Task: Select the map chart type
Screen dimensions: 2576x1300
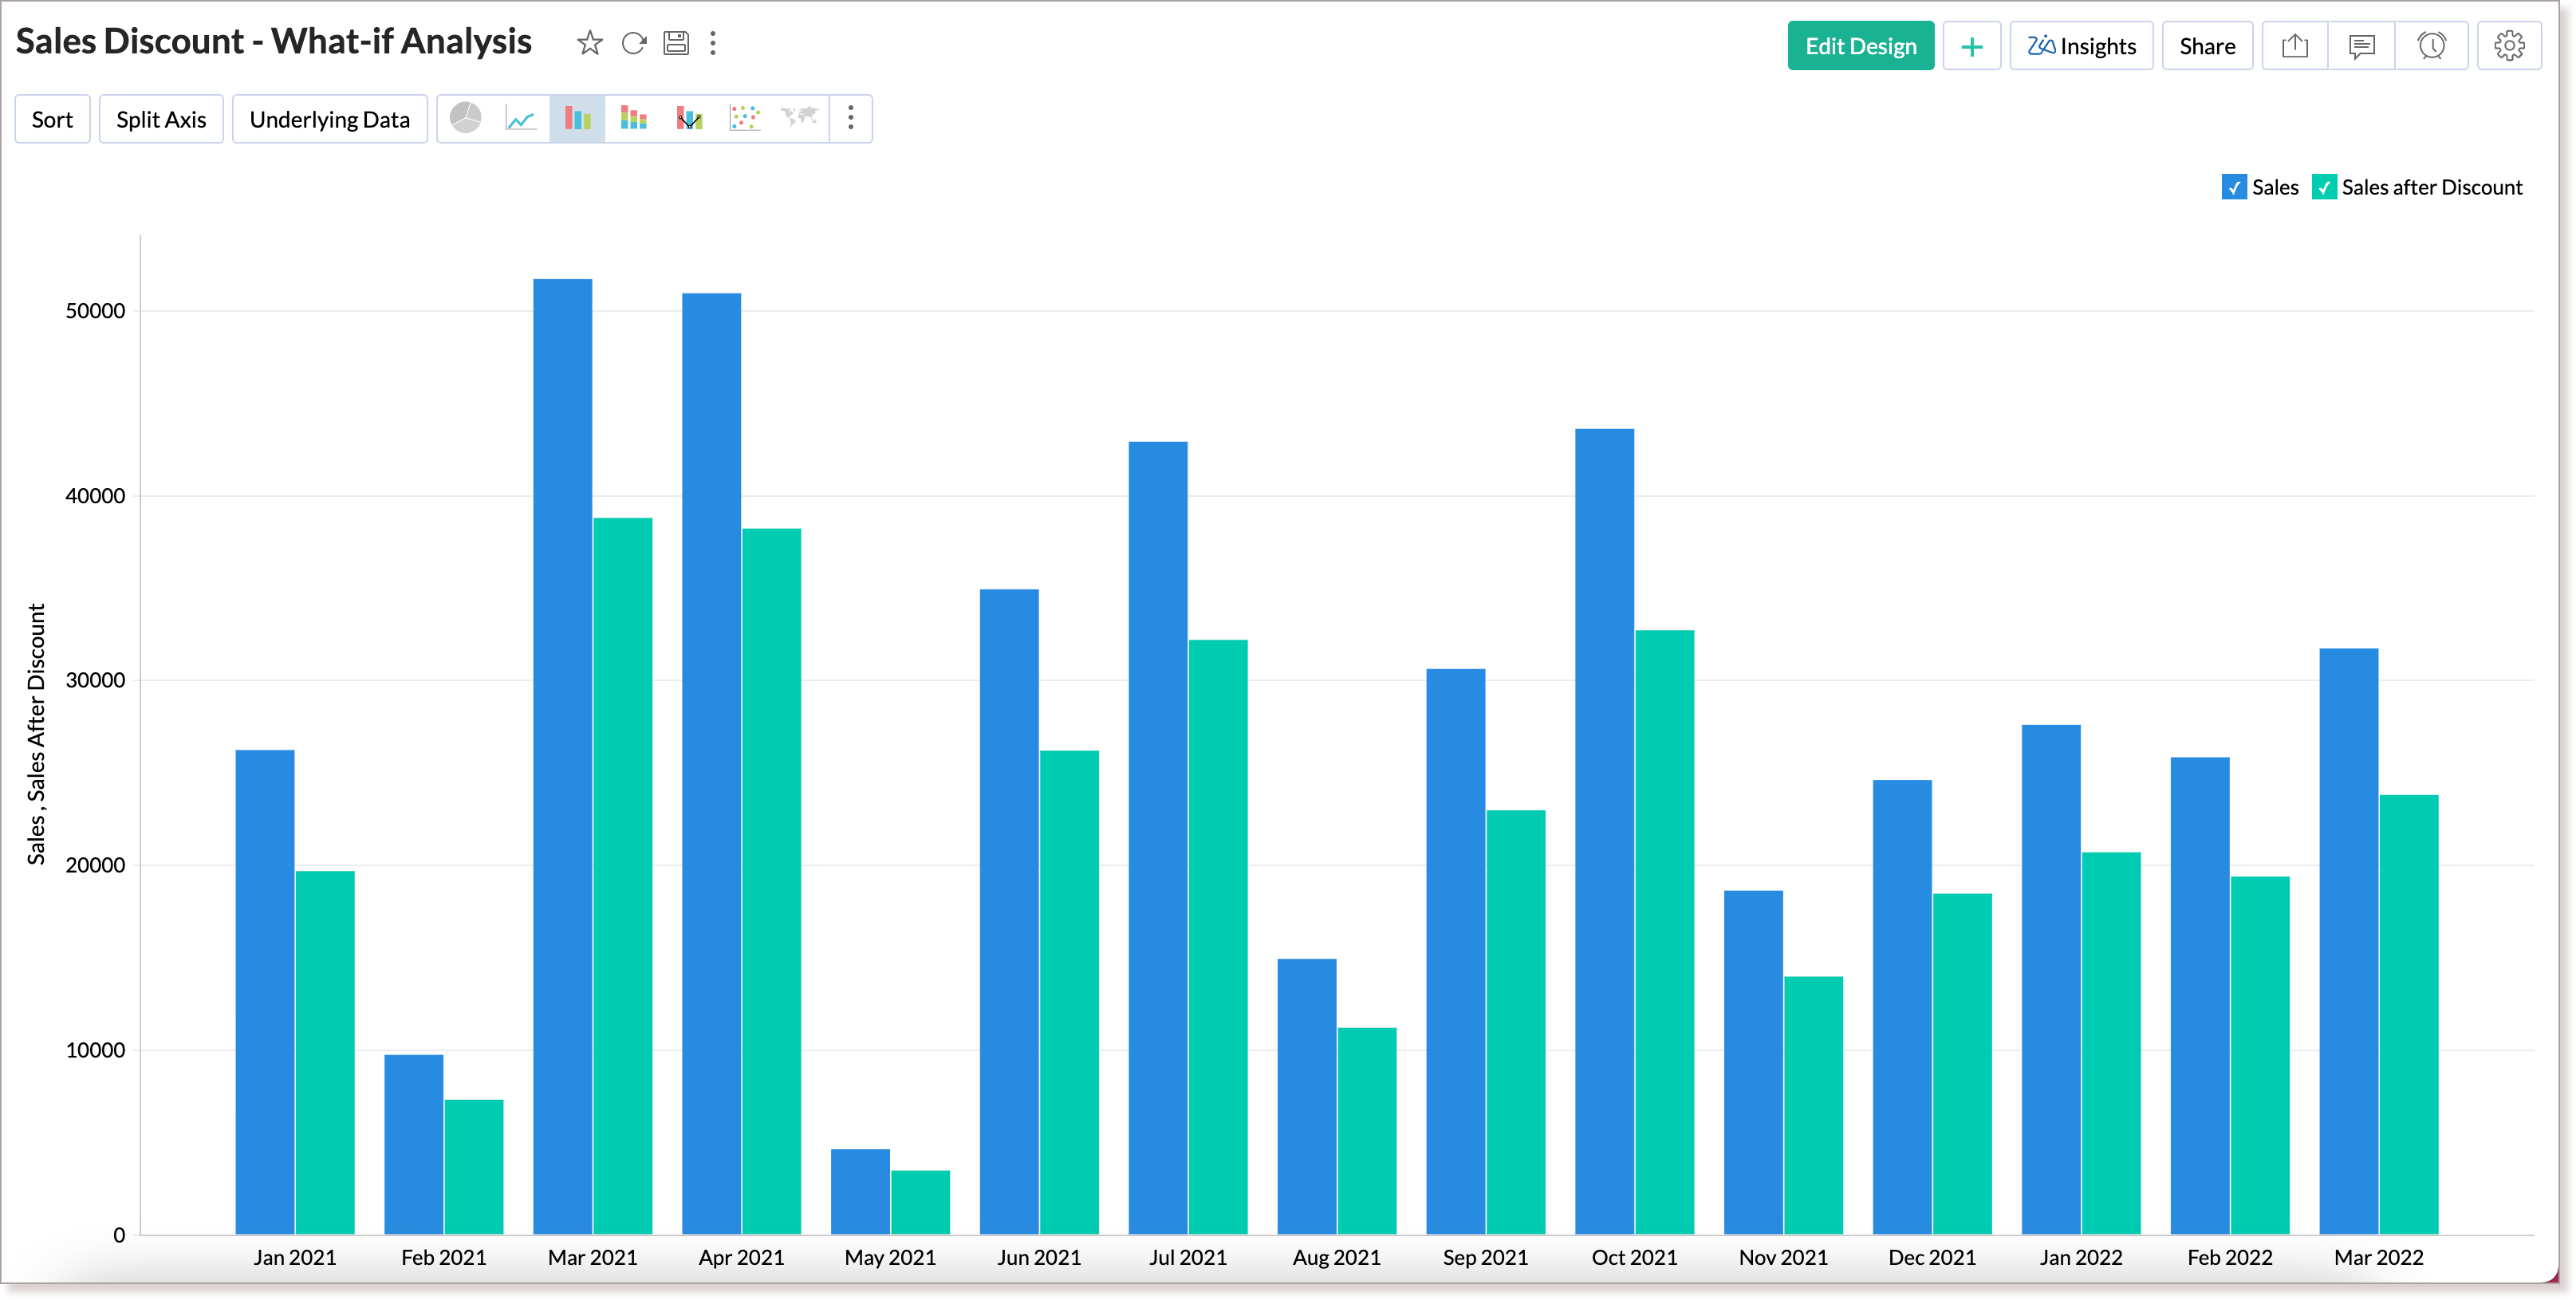Action: pyautogui.click(x=800, y=119)
